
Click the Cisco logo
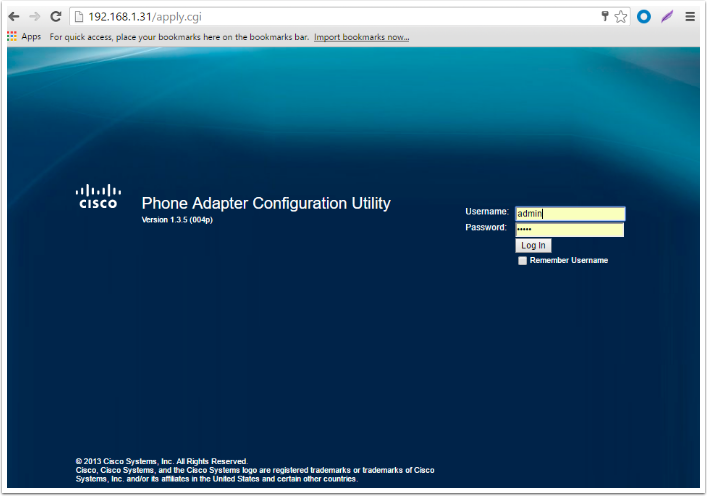pyautogui.click(x=98, y=197)
